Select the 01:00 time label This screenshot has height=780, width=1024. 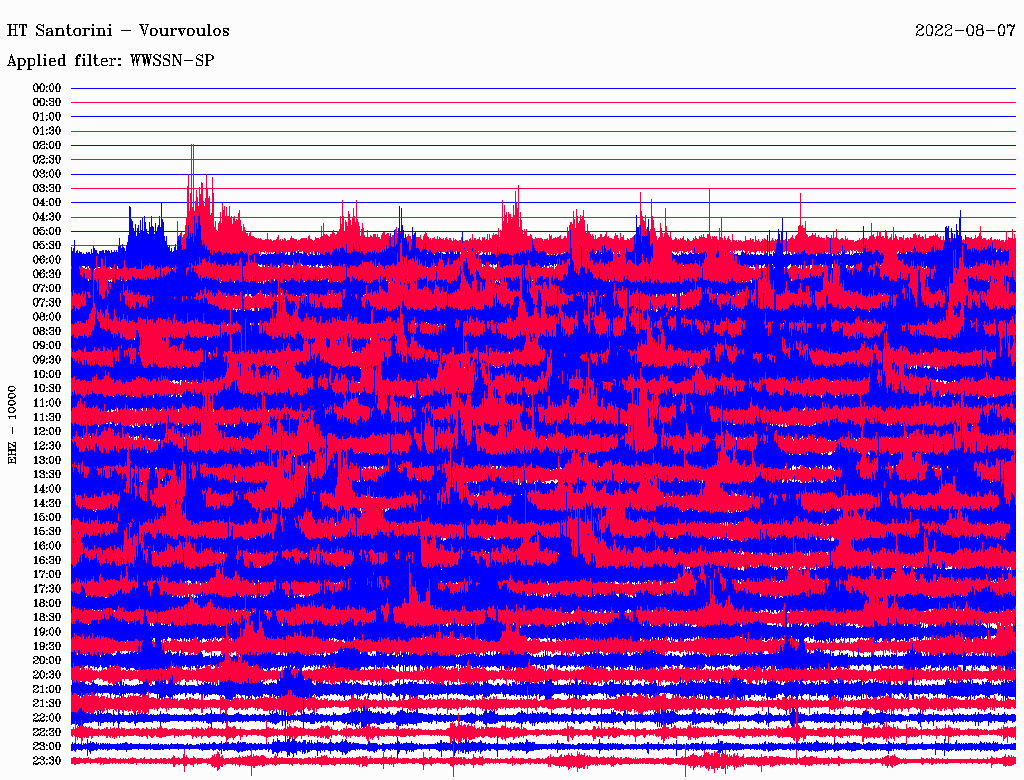point(47,117)
